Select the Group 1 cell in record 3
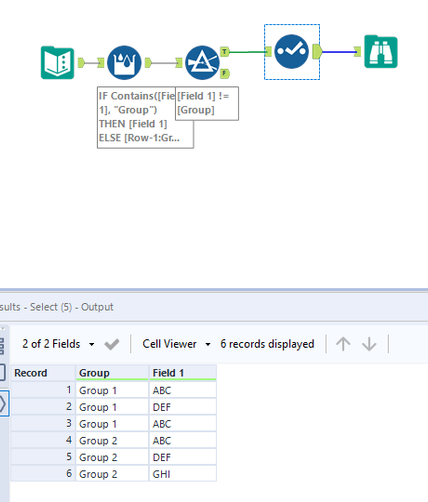Image resolution: width=428 pixels, height=502 pixels. [112, 424]
